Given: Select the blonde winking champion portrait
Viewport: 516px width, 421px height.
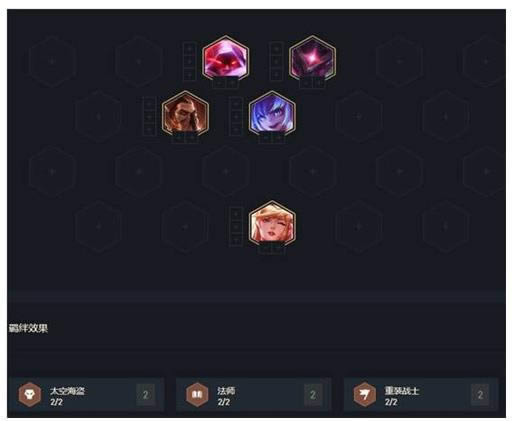Looking at the screenshot, I should coord(272,224).
